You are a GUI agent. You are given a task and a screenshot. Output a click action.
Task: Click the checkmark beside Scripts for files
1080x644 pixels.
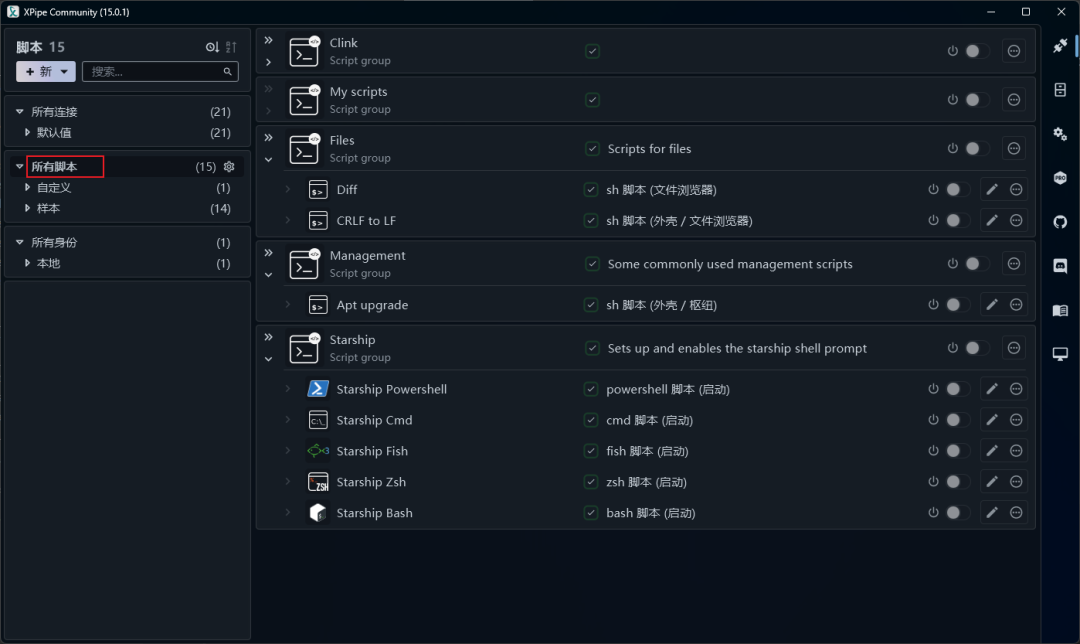pos(592,148)
